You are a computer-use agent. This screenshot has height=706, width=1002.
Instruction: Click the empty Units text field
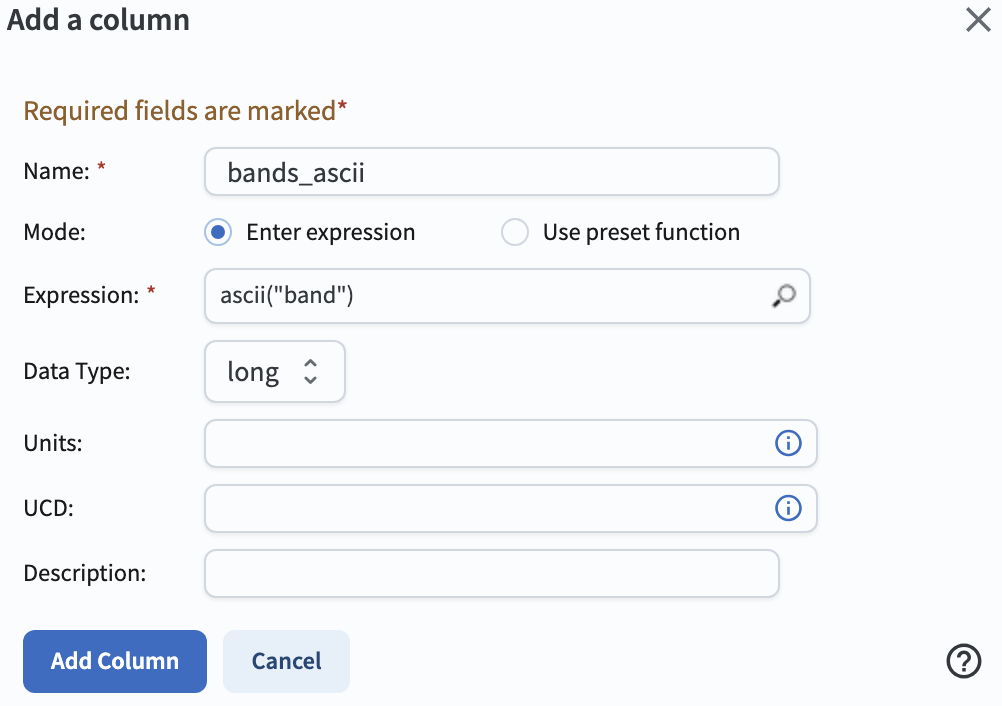[x=480, y=443]
